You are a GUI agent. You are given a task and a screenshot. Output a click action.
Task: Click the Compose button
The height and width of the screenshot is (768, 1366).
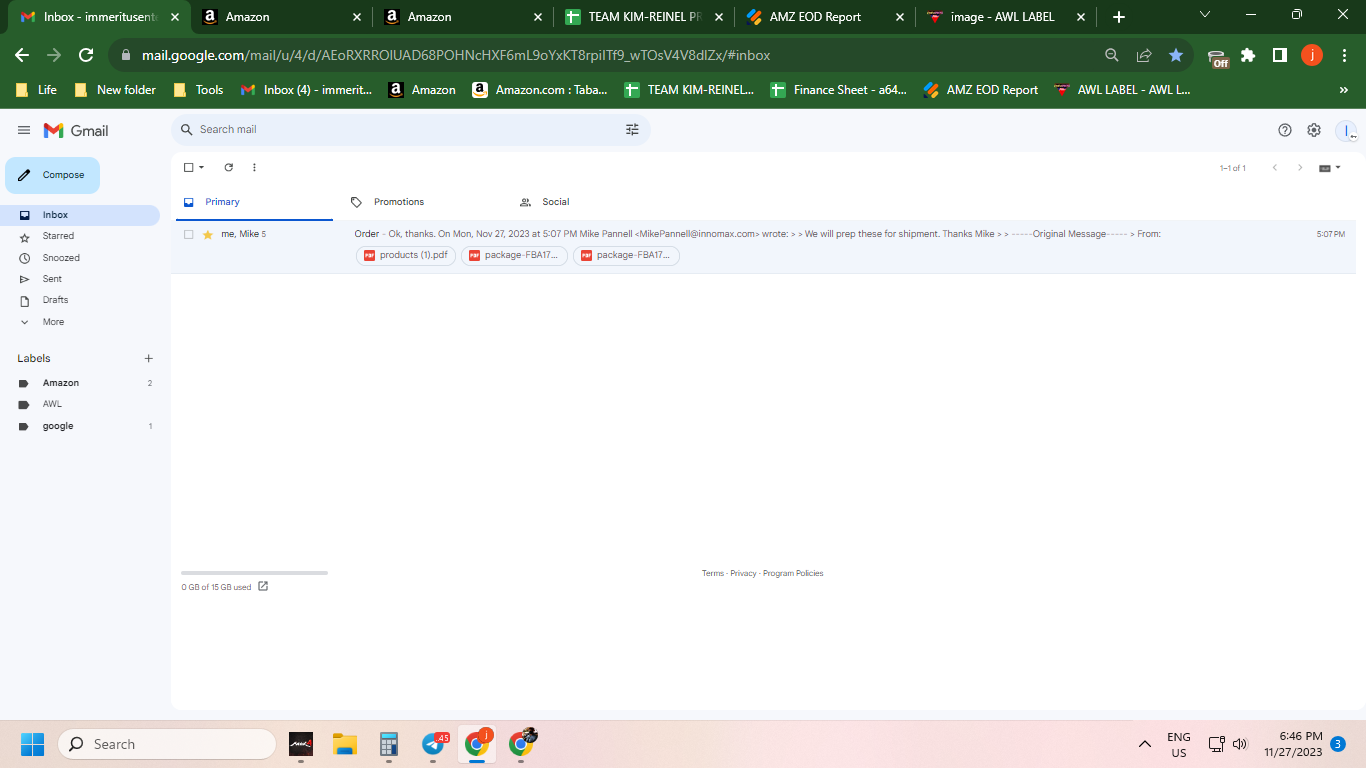pos(53,175)
